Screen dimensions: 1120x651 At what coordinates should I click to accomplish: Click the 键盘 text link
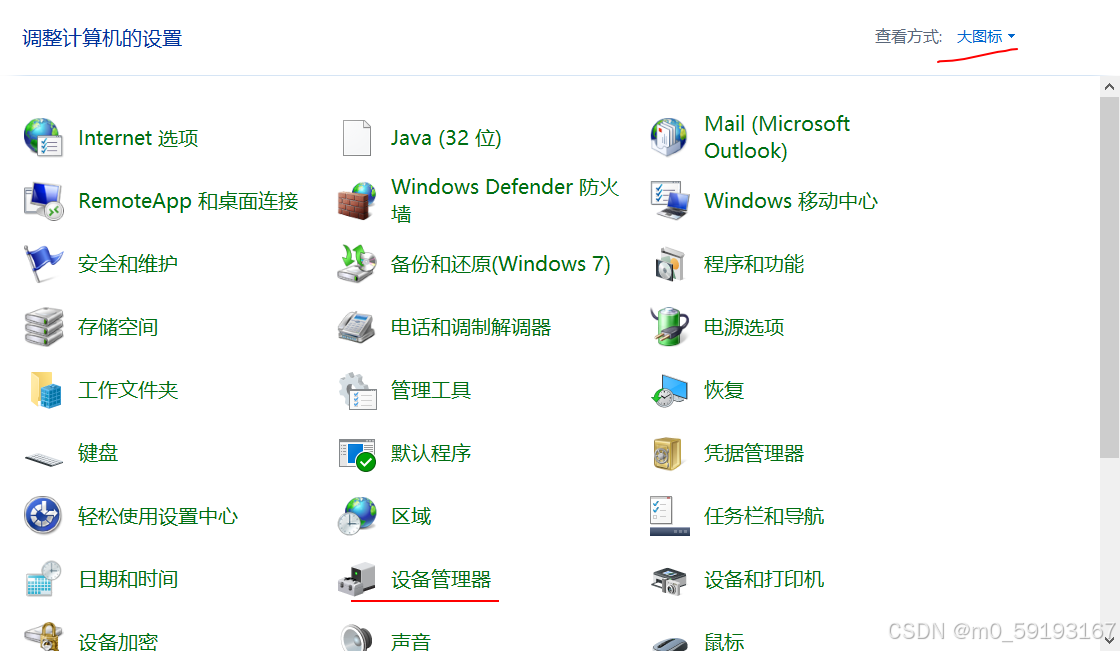click(x=98, y=453)
